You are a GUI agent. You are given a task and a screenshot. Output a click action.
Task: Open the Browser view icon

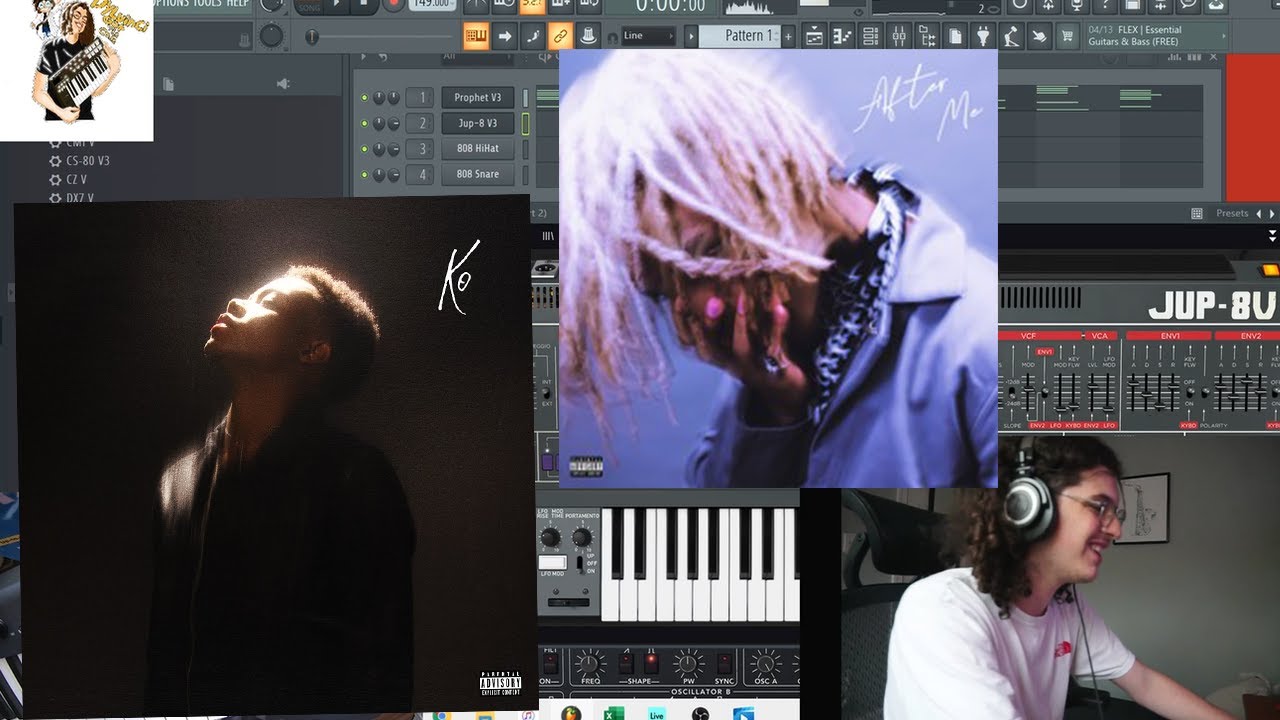tap(927, 36)
